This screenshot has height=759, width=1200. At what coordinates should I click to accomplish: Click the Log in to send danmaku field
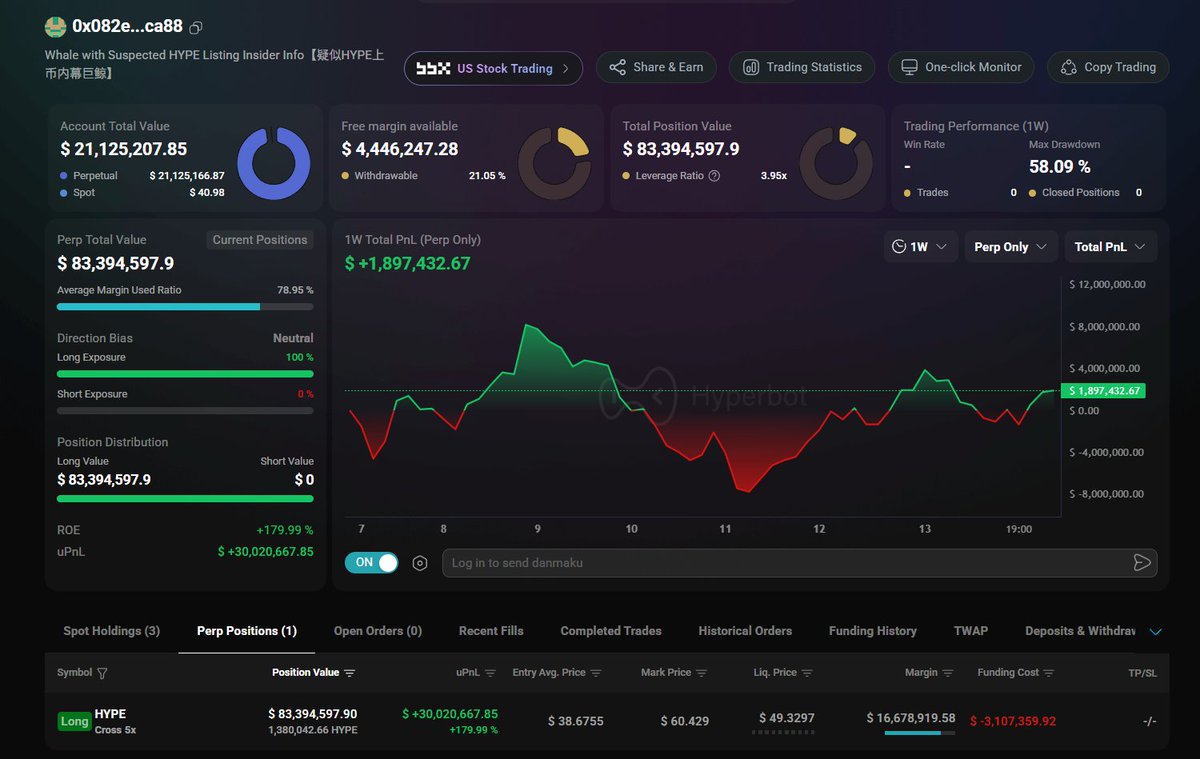pos(799,563)
